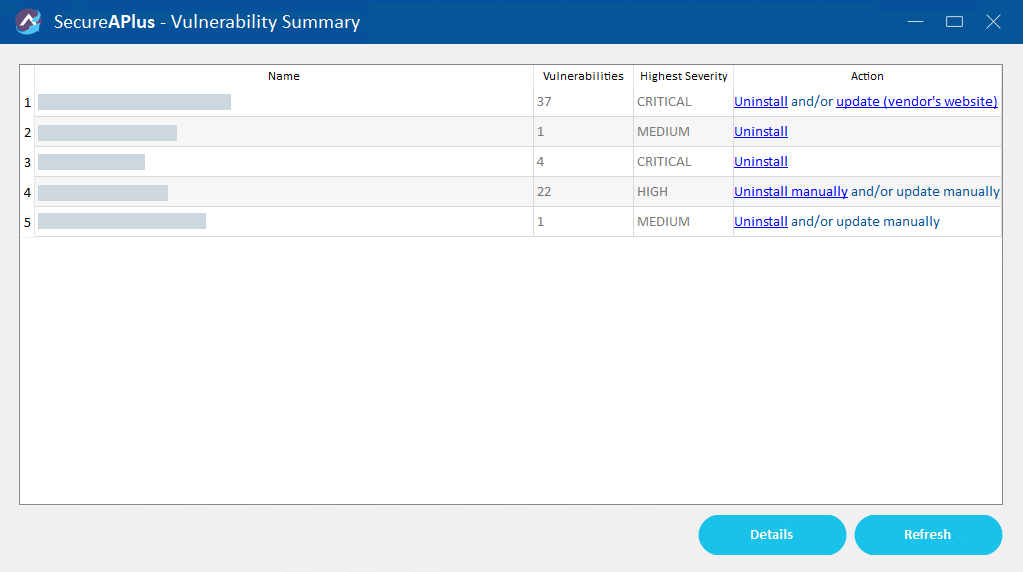1023x572 pixels.
Task: Click Uninstall link in row 2
Action: (761, 132)
